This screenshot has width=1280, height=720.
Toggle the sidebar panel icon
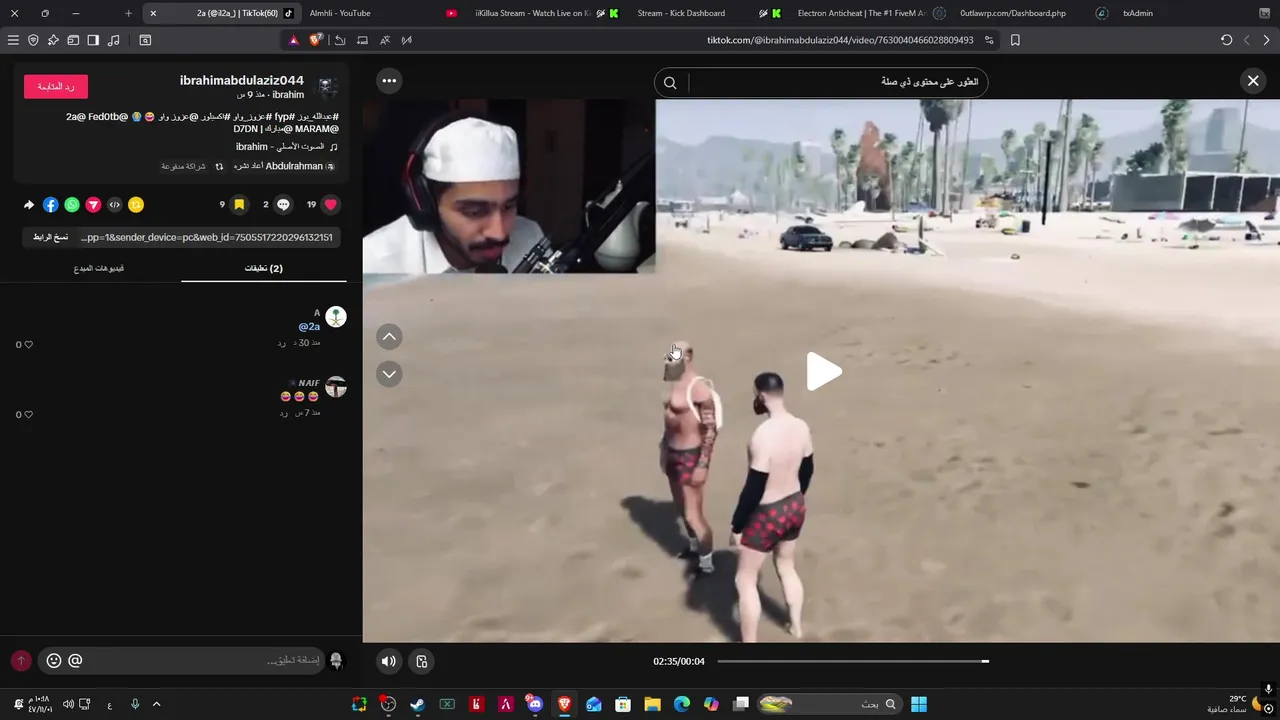[93, 40]
